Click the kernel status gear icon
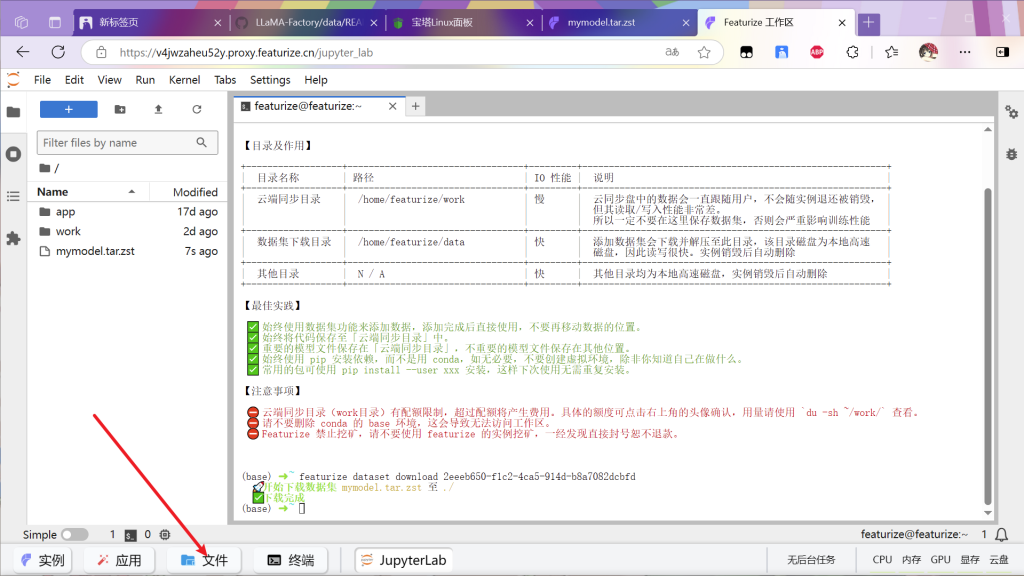Screen dimensions: 1024x576 165,534
